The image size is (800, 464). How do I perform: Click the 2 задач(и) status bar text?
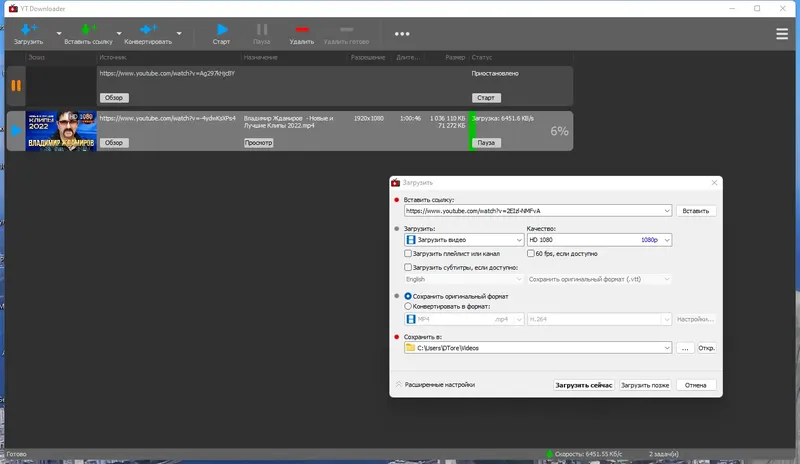[663, 454]
